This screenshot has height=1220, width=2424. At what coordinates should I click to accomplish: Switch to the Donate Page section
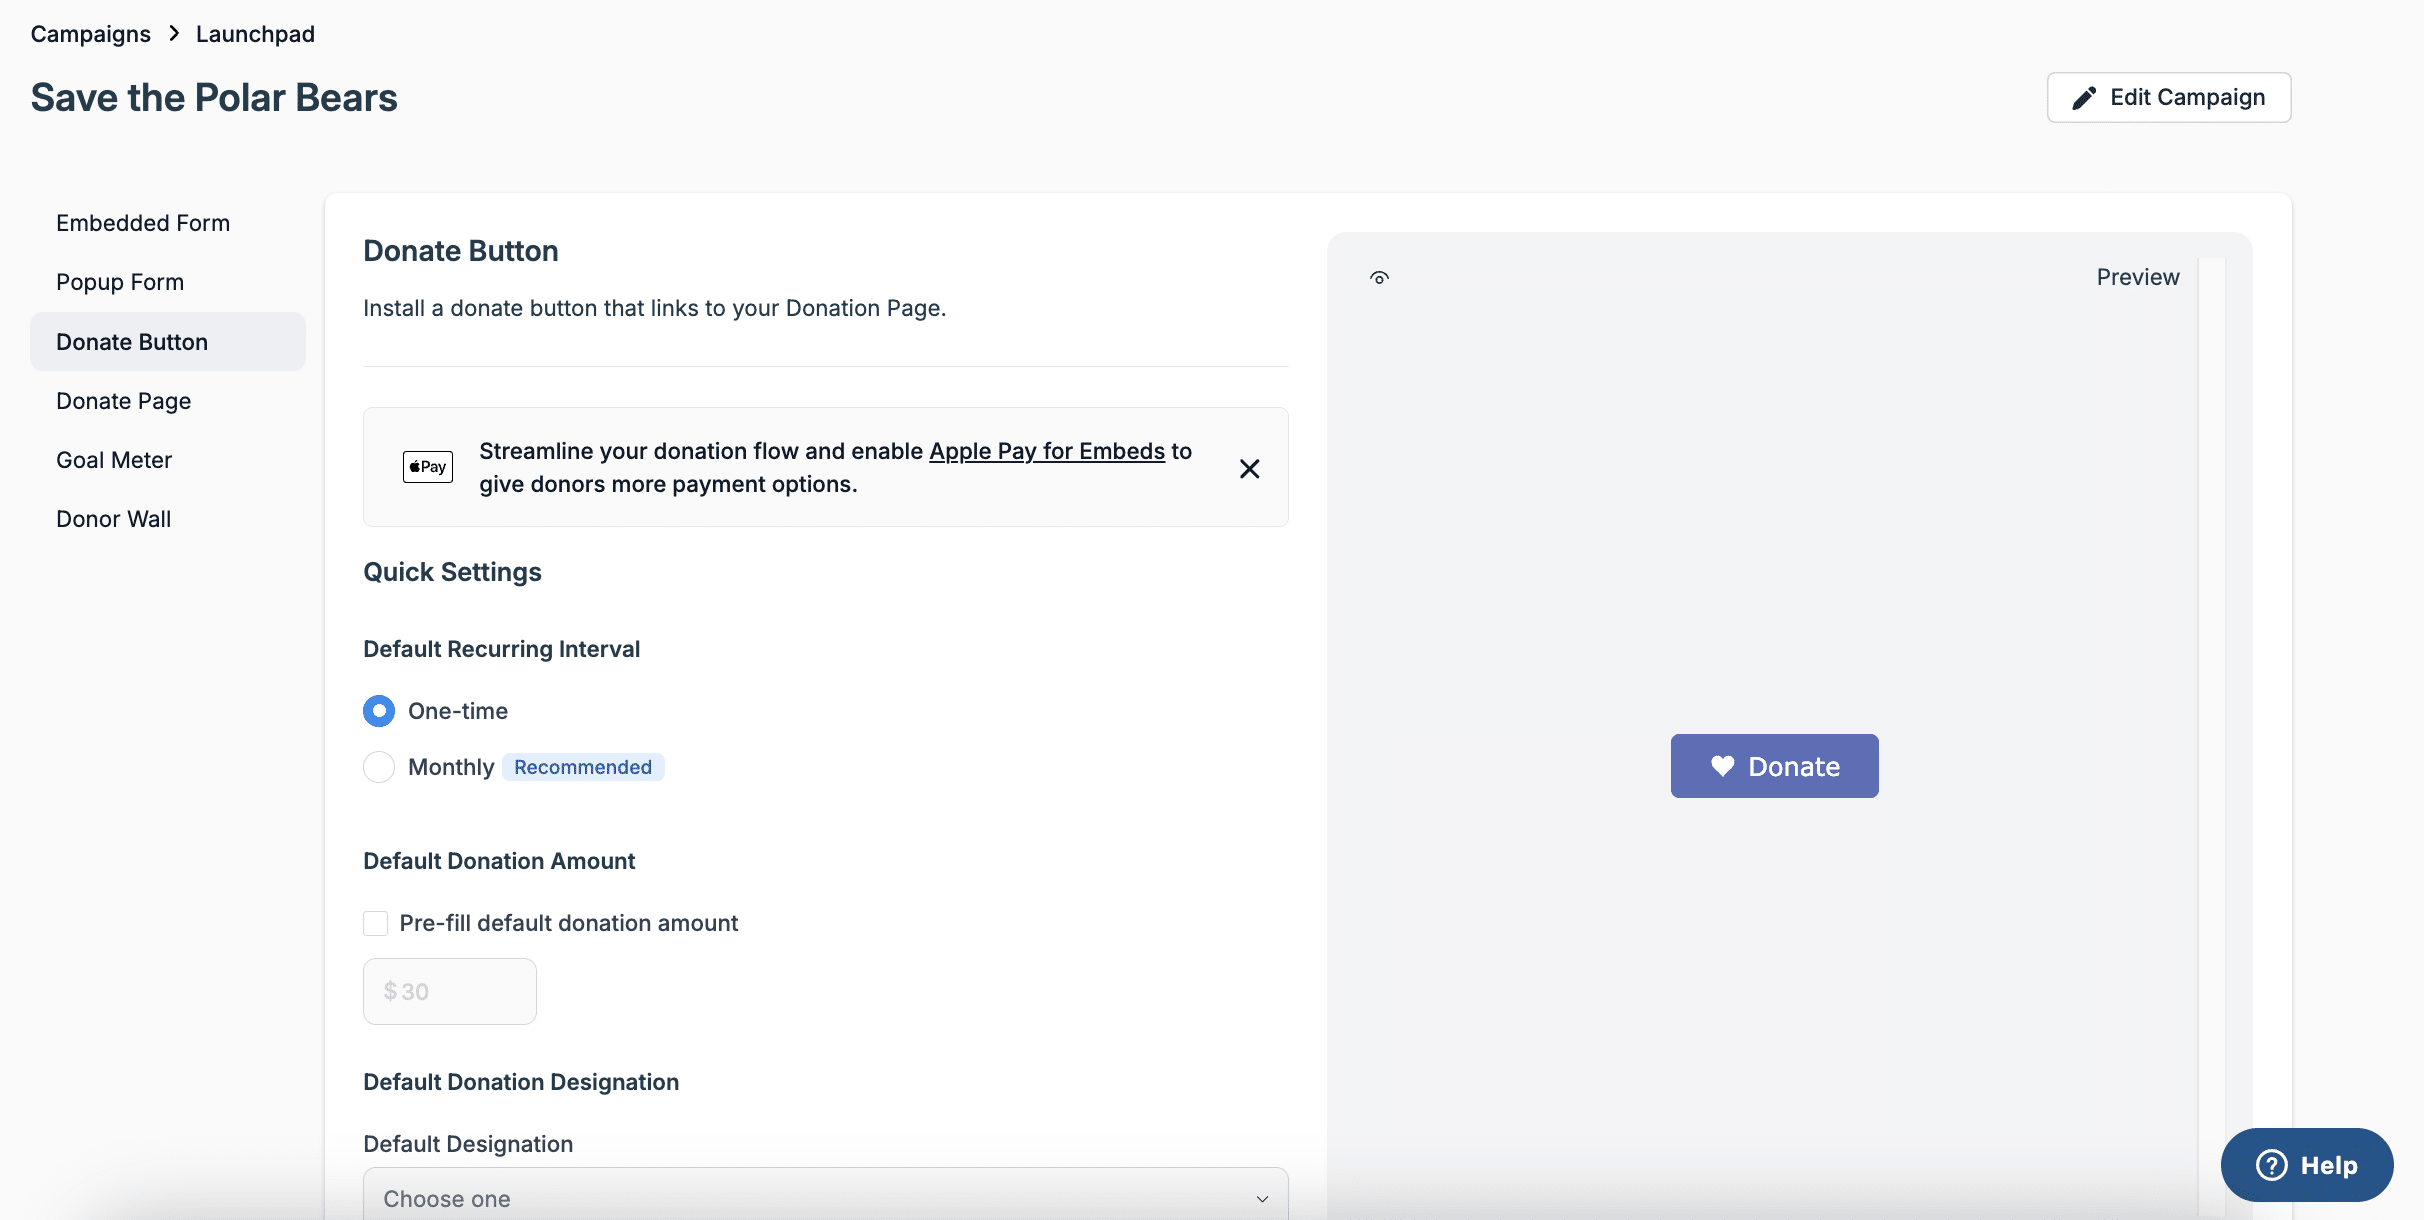coord(123,400)
